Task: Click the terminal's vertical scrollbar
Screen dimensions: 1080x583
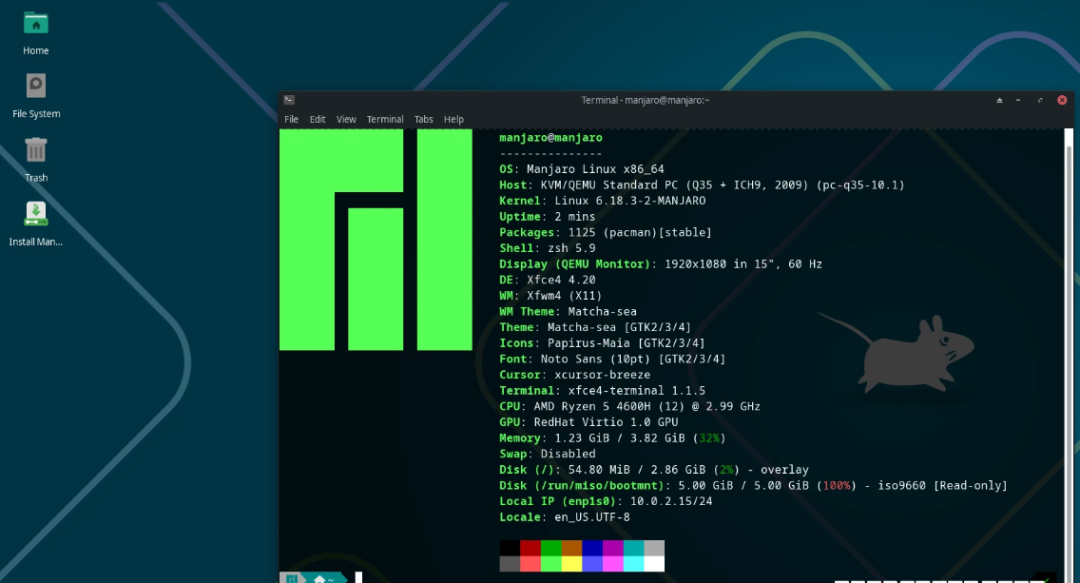Action: (x=1068, y=355)
